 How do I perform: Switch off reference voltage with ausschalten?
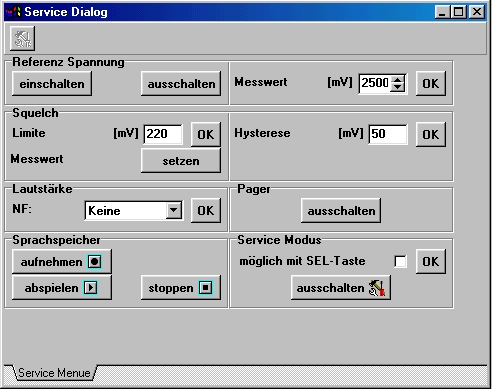coord(181,84)
